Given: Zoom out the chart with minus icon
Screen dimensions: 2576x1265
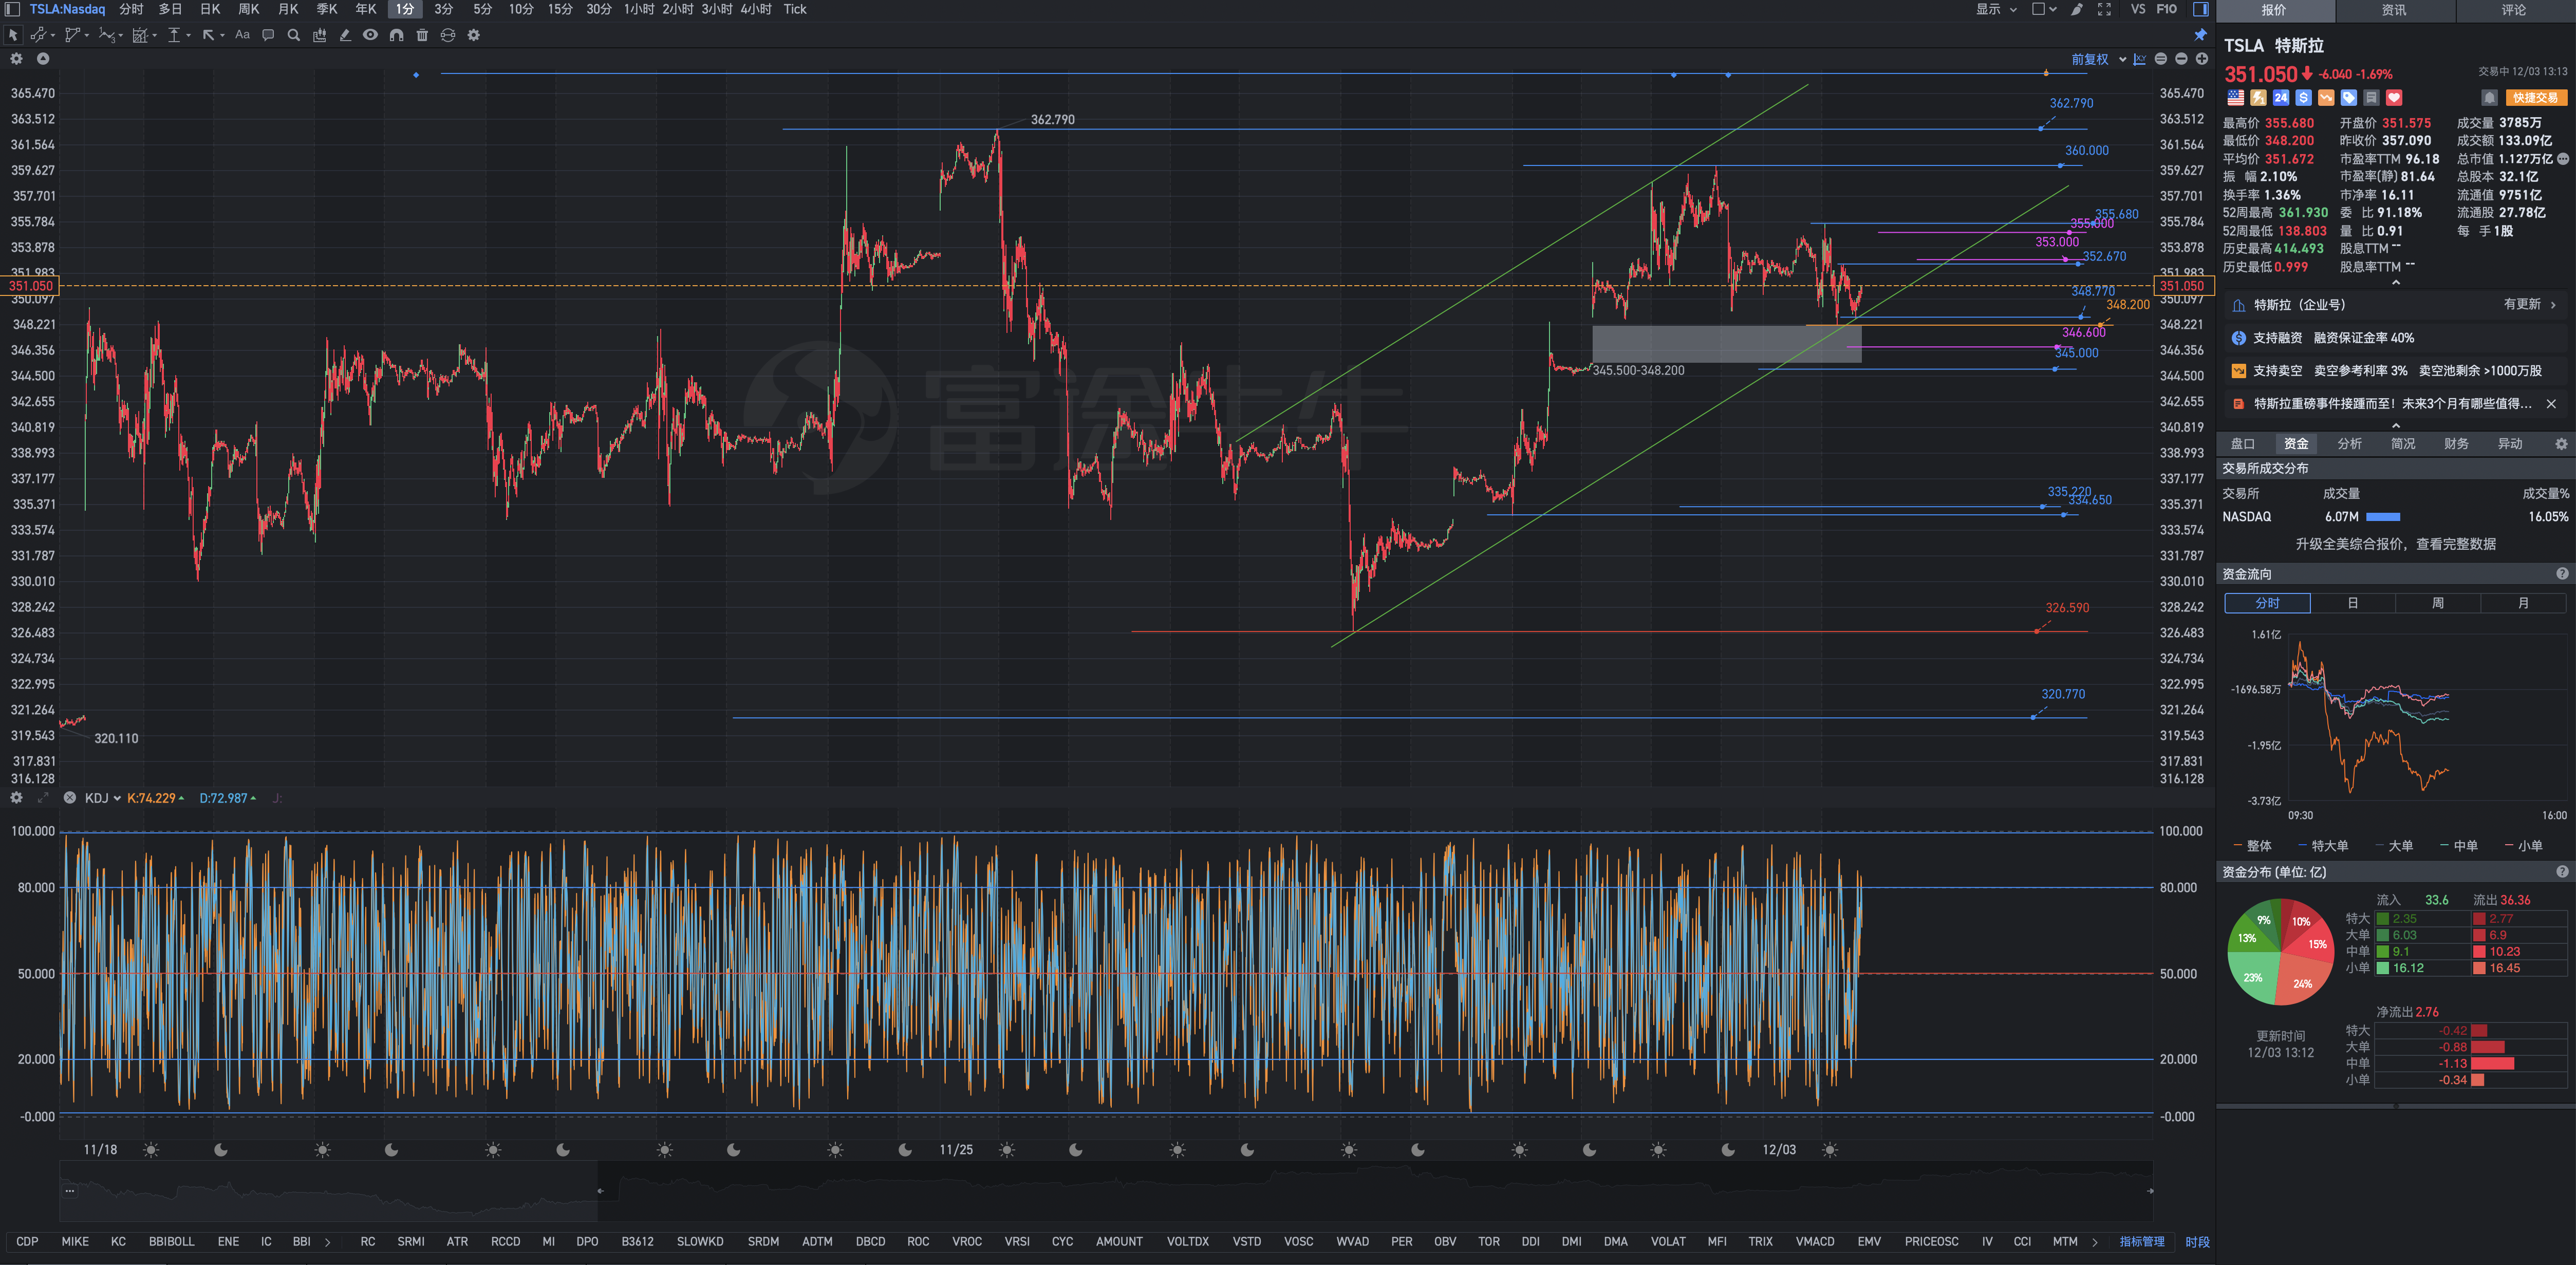Looking at the screenshot, I should click(x=2181, y=59).
